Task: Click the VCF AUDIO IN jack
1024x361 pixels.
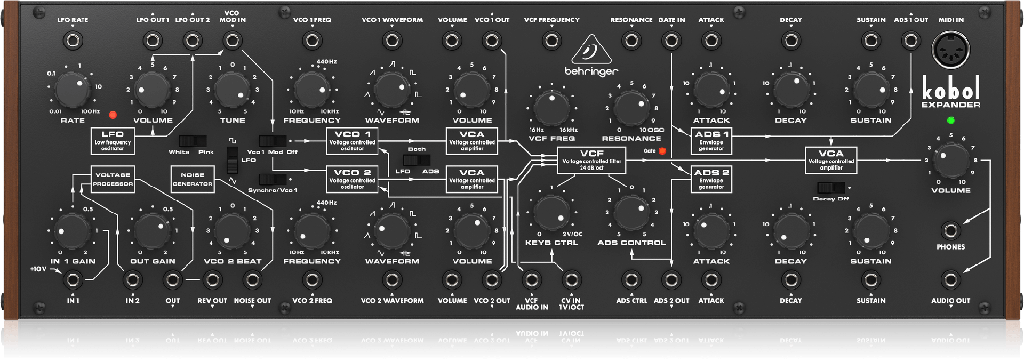Action: point(531,281)
